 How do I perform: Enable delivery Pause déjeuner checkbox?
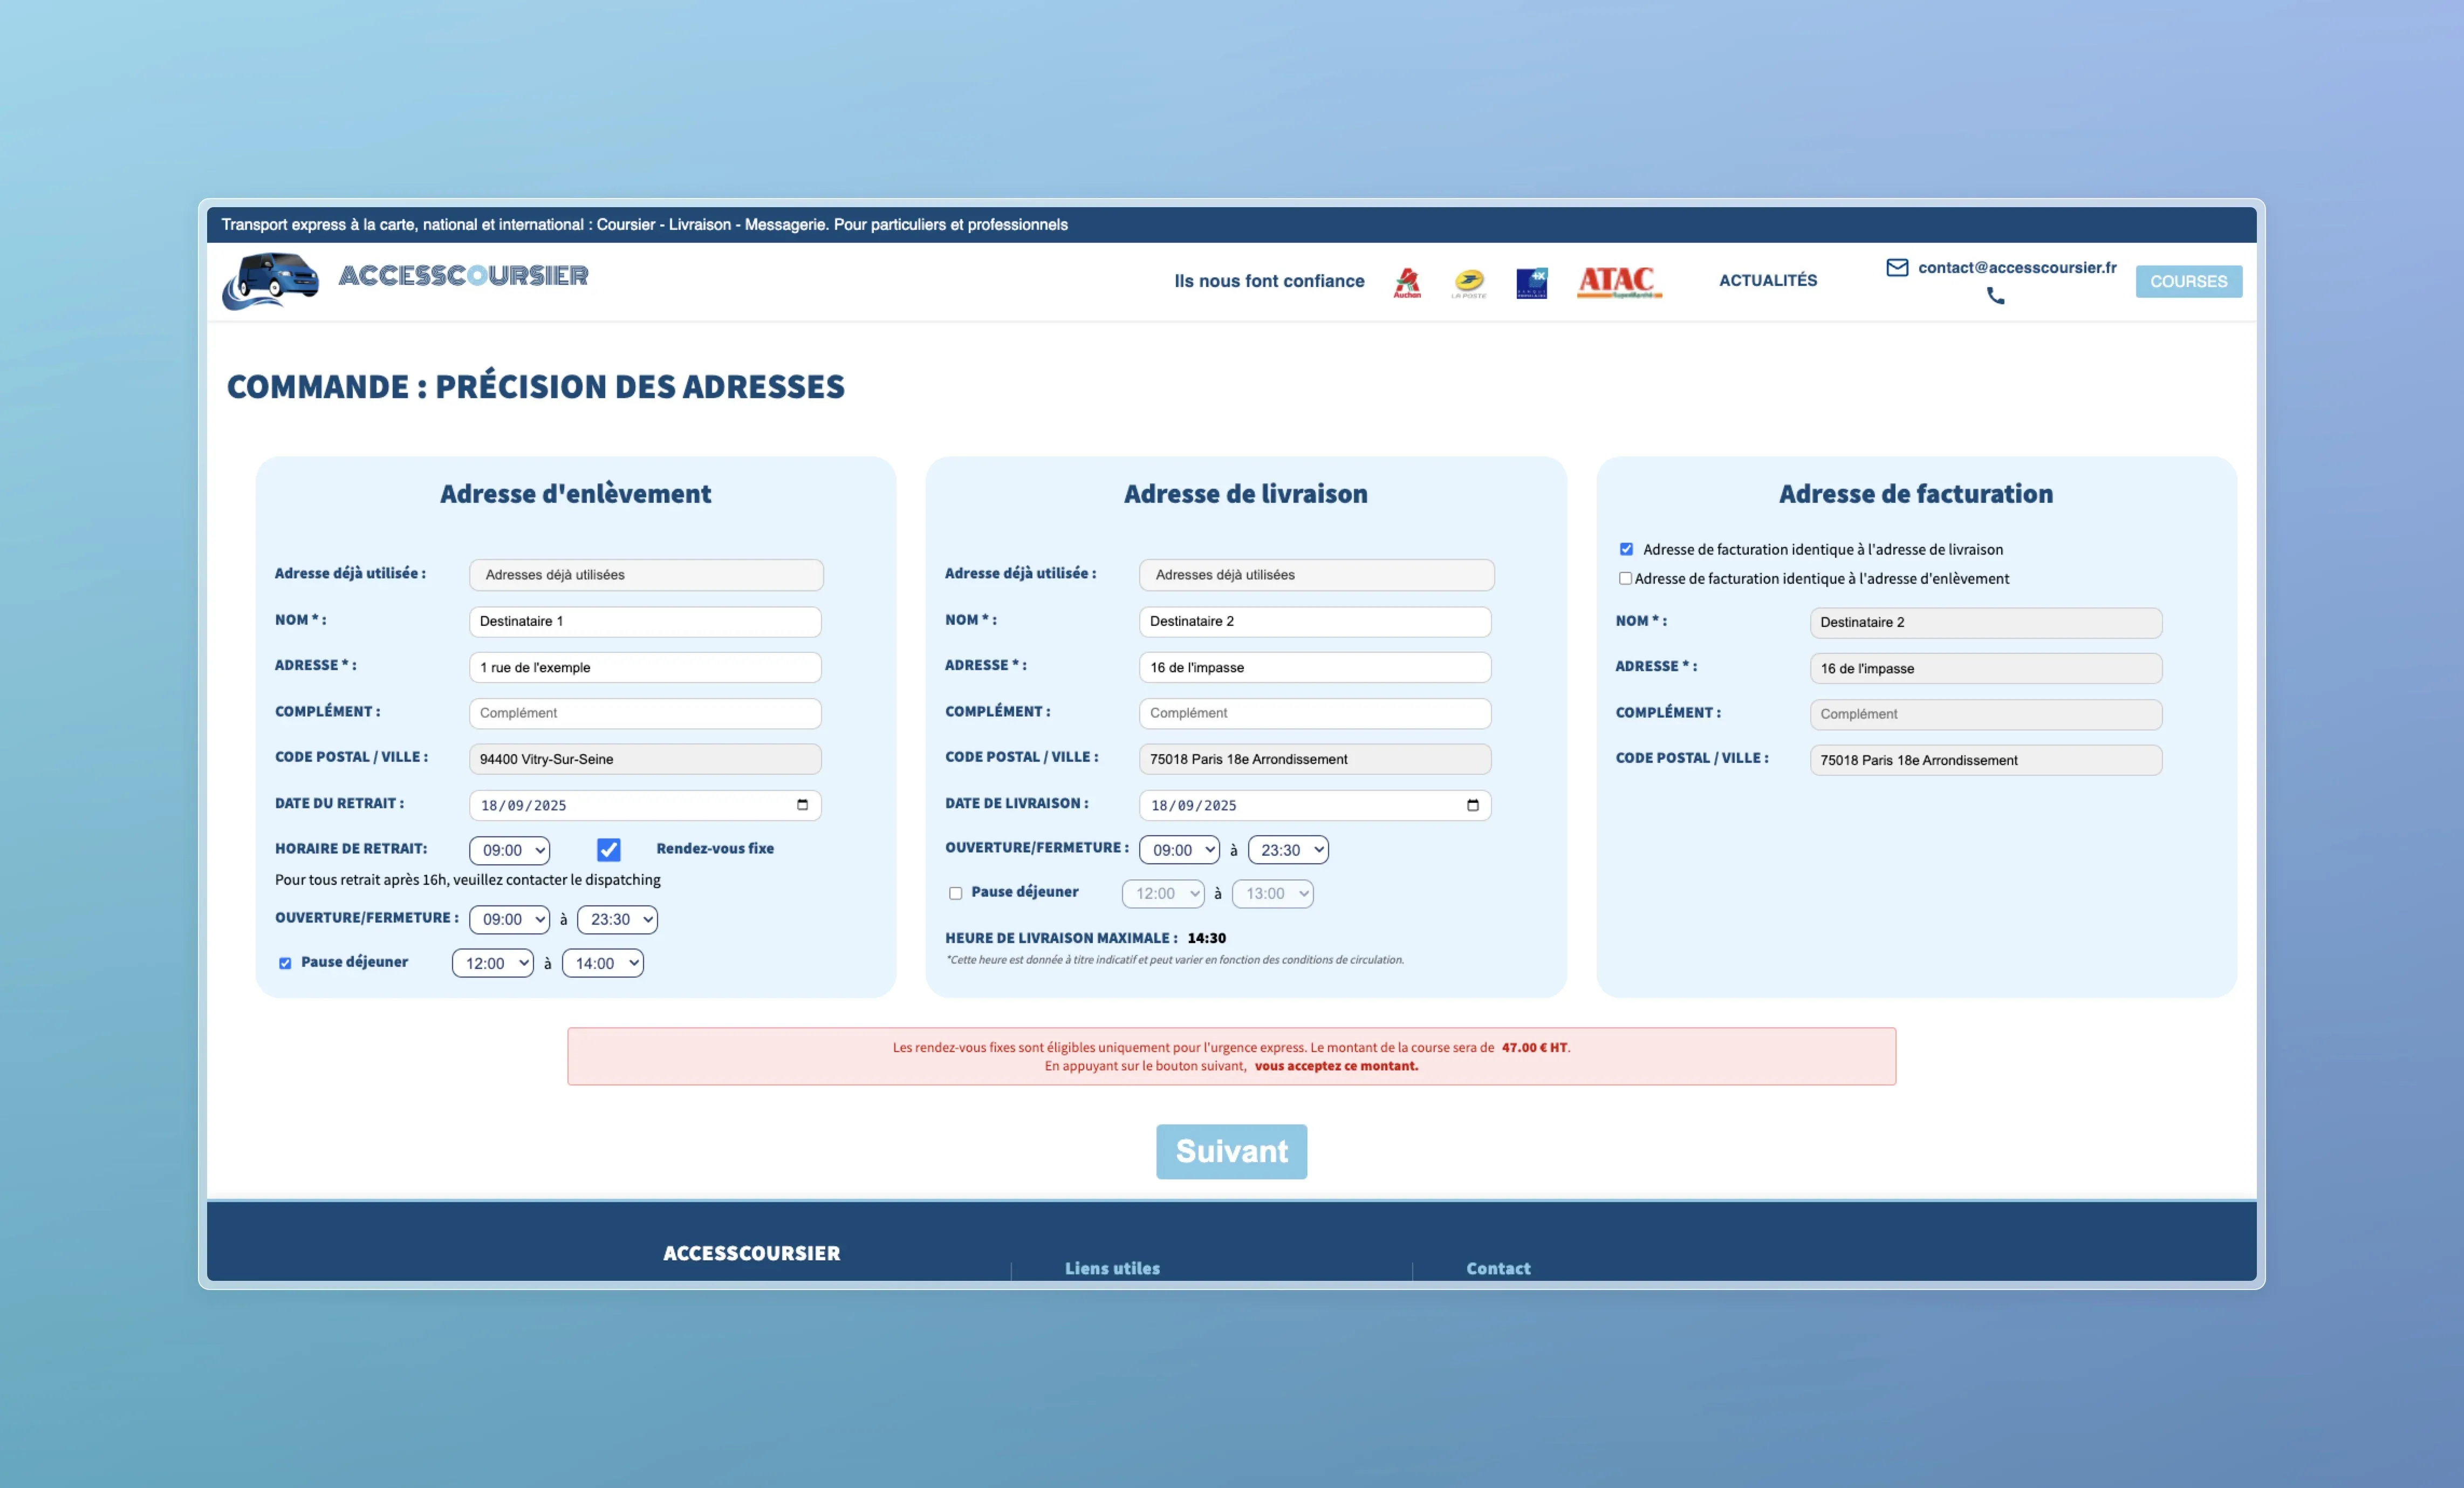pos(955,893)
